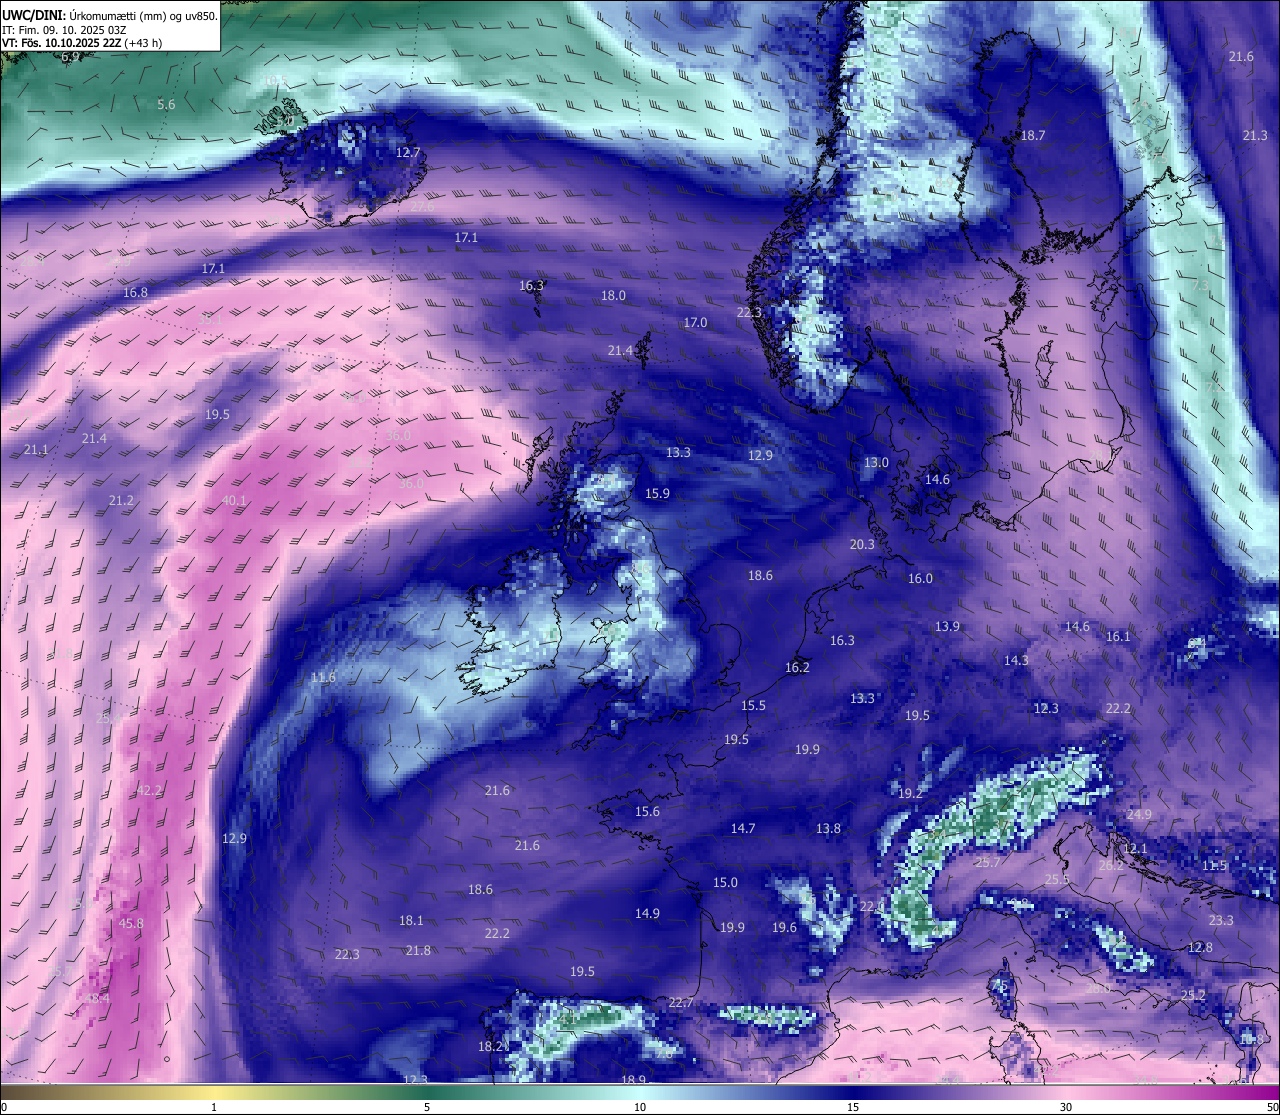Click the 18.0 value label
The width and height of the screenshot is (1280, 1115).
pyautogui.click(x=613, y=296)
